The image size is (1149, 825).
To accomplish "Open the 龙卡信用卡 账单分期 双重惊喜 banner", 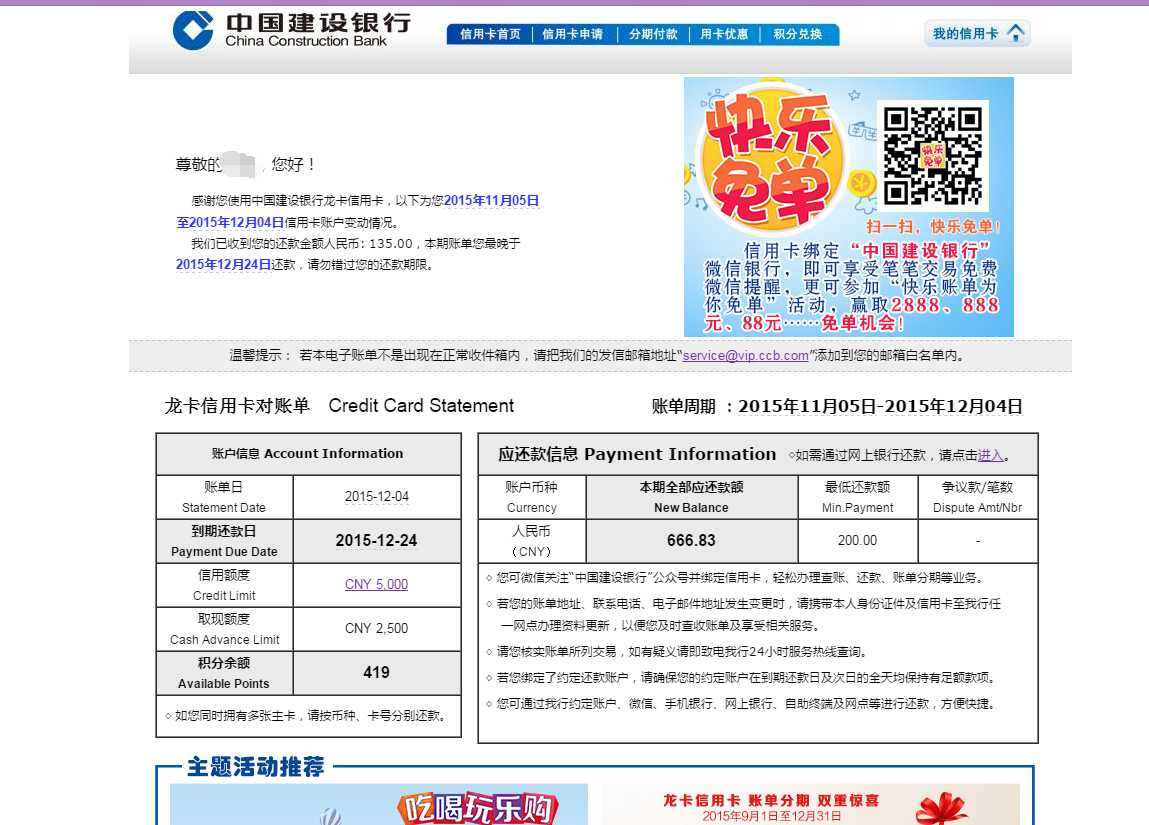I will coord(810,804).
